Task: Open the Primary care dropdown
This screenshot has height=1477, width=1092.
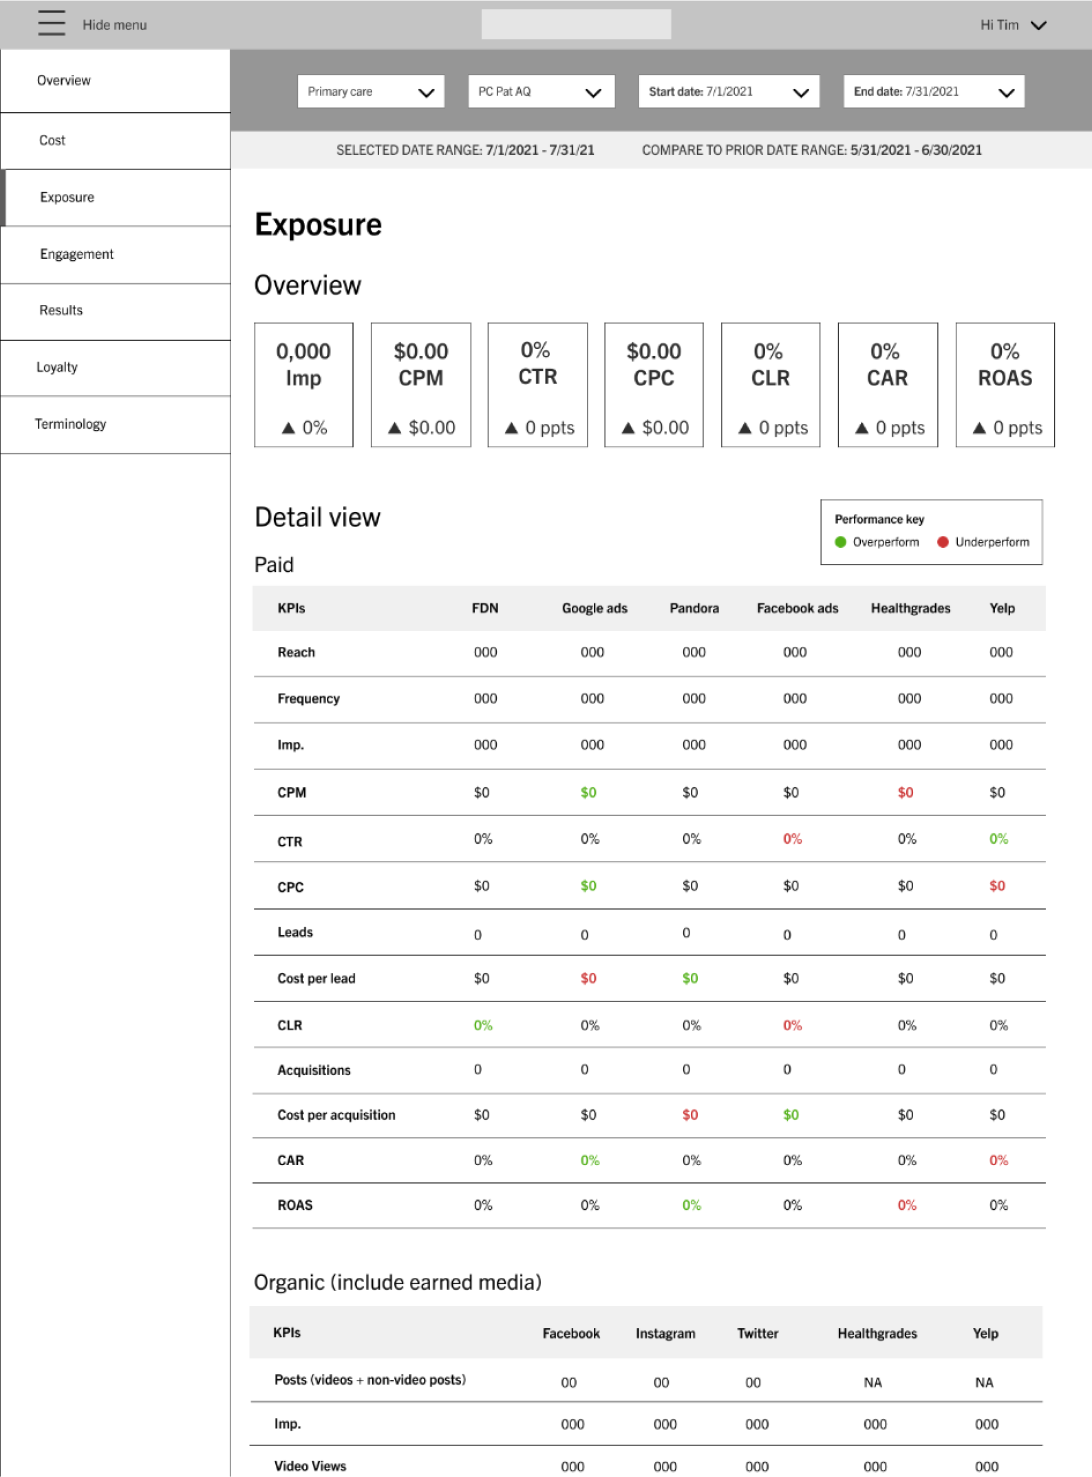Action: pos(371,92)
